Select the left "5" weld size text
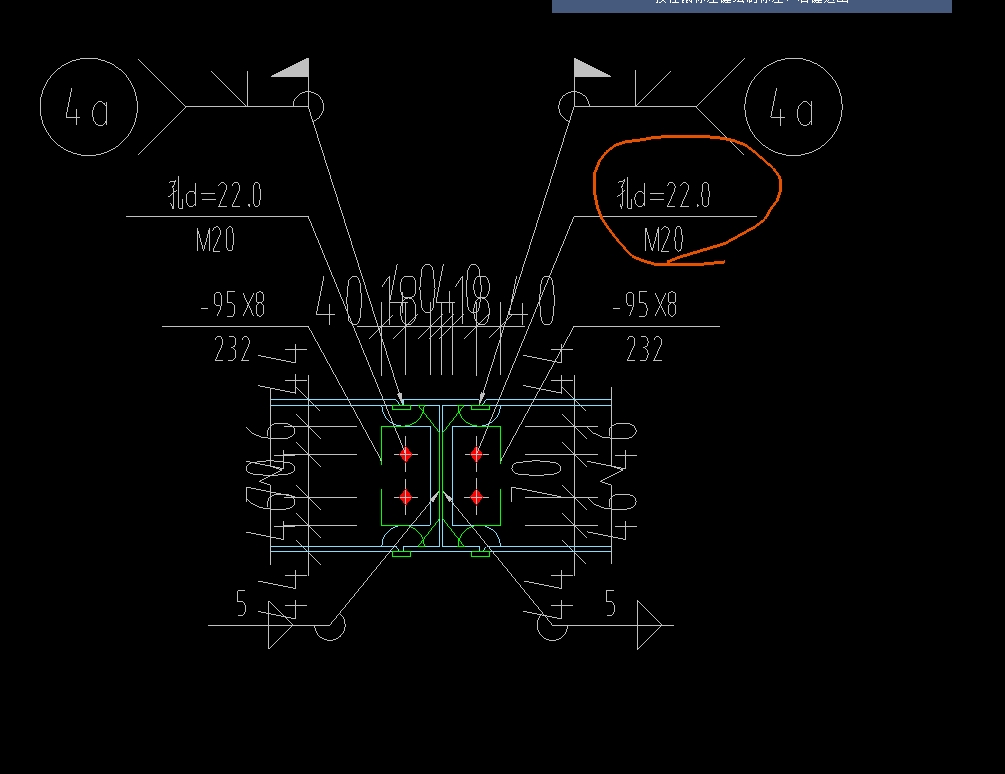The image size is (1005, 774). (x=242, y=603)
